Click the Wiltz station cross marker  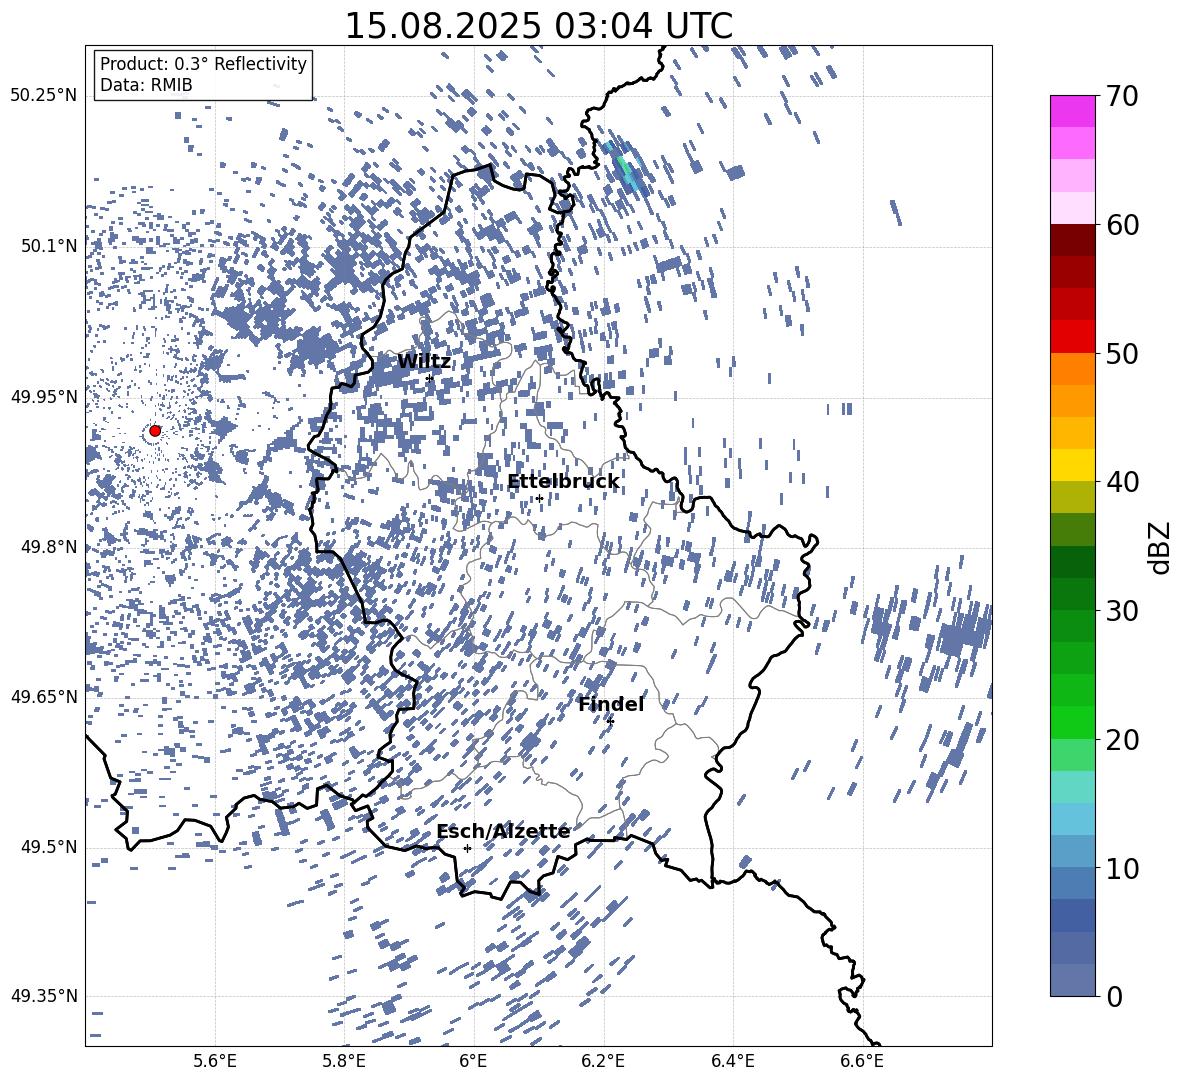429,378
